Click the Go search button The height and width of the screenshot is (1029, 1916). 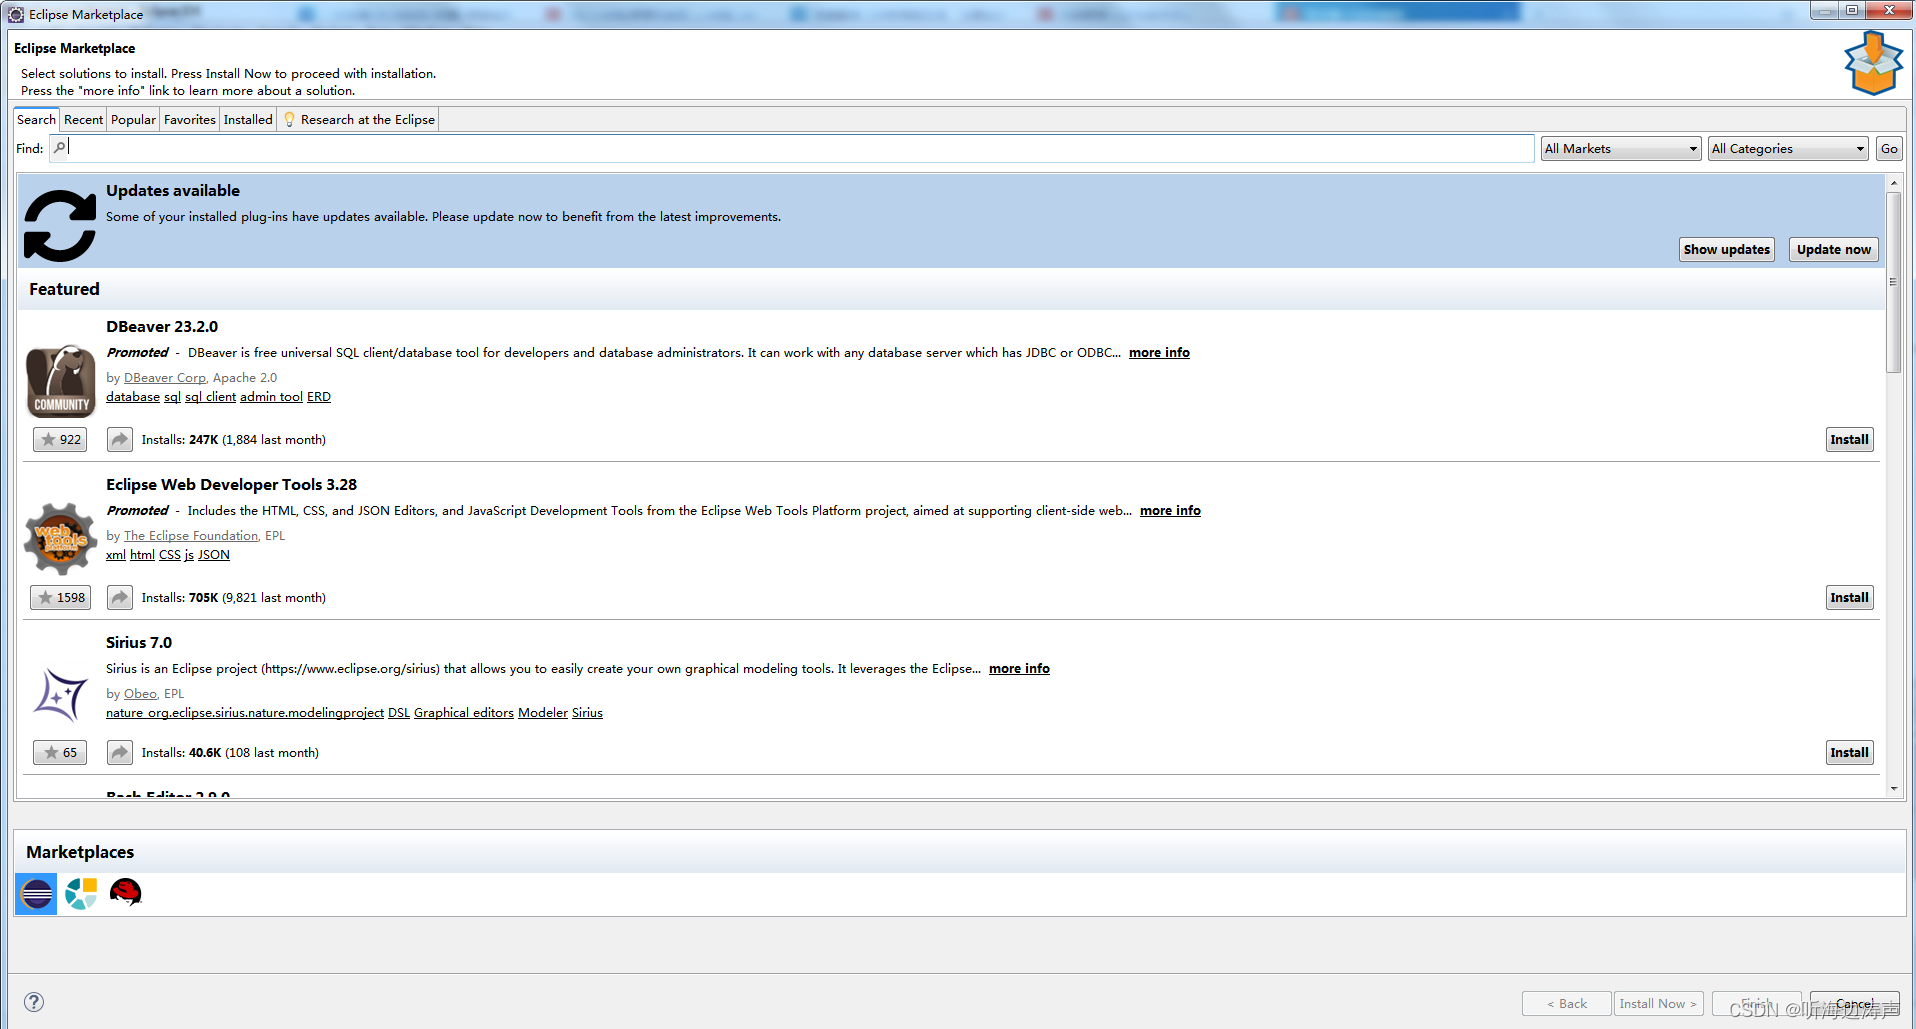tap(1889, 148)
